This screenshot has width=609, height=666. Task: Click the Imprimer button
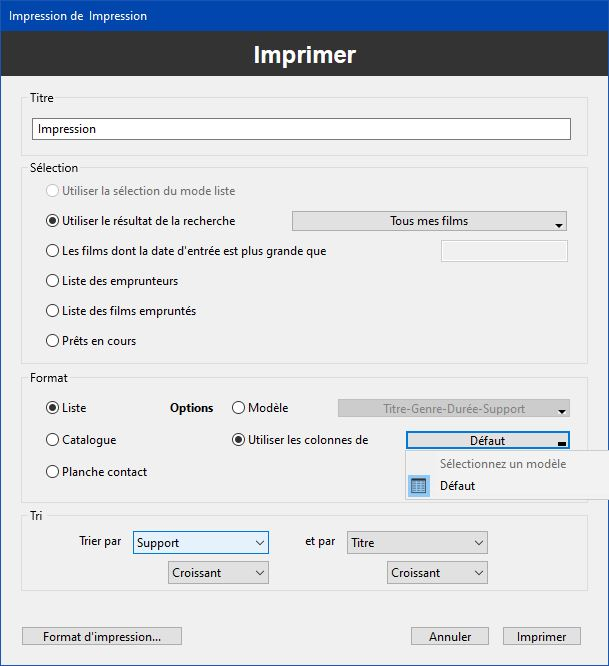tap(541, 636)
